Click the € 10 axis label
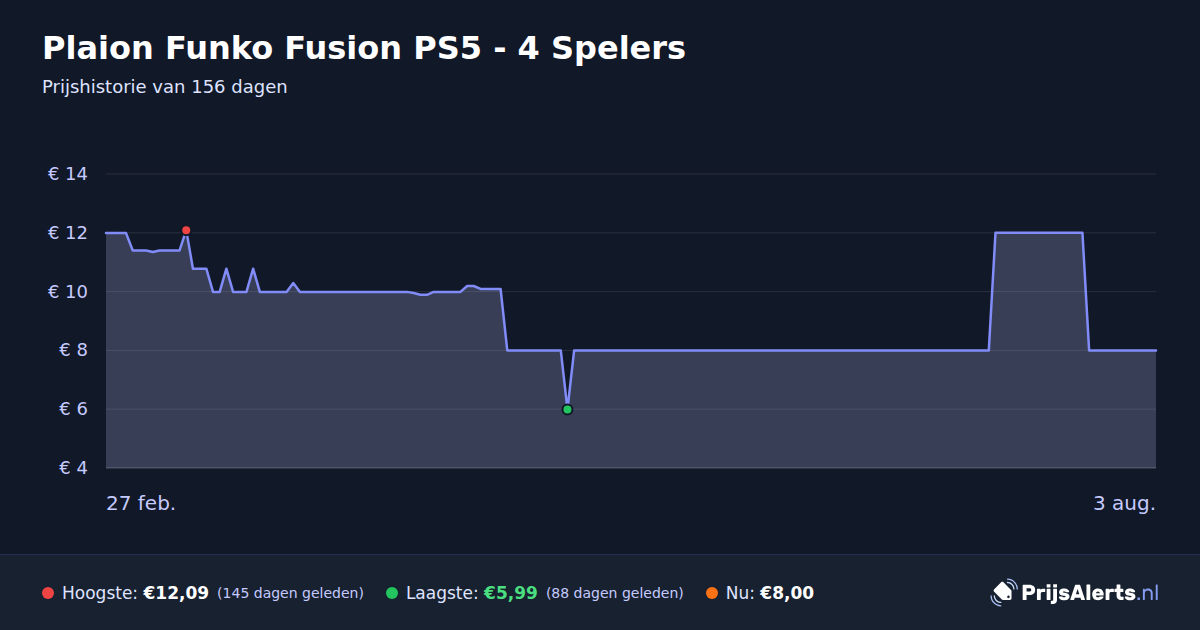This screenshot has width=1200, height=630. [x=68, y=292]
